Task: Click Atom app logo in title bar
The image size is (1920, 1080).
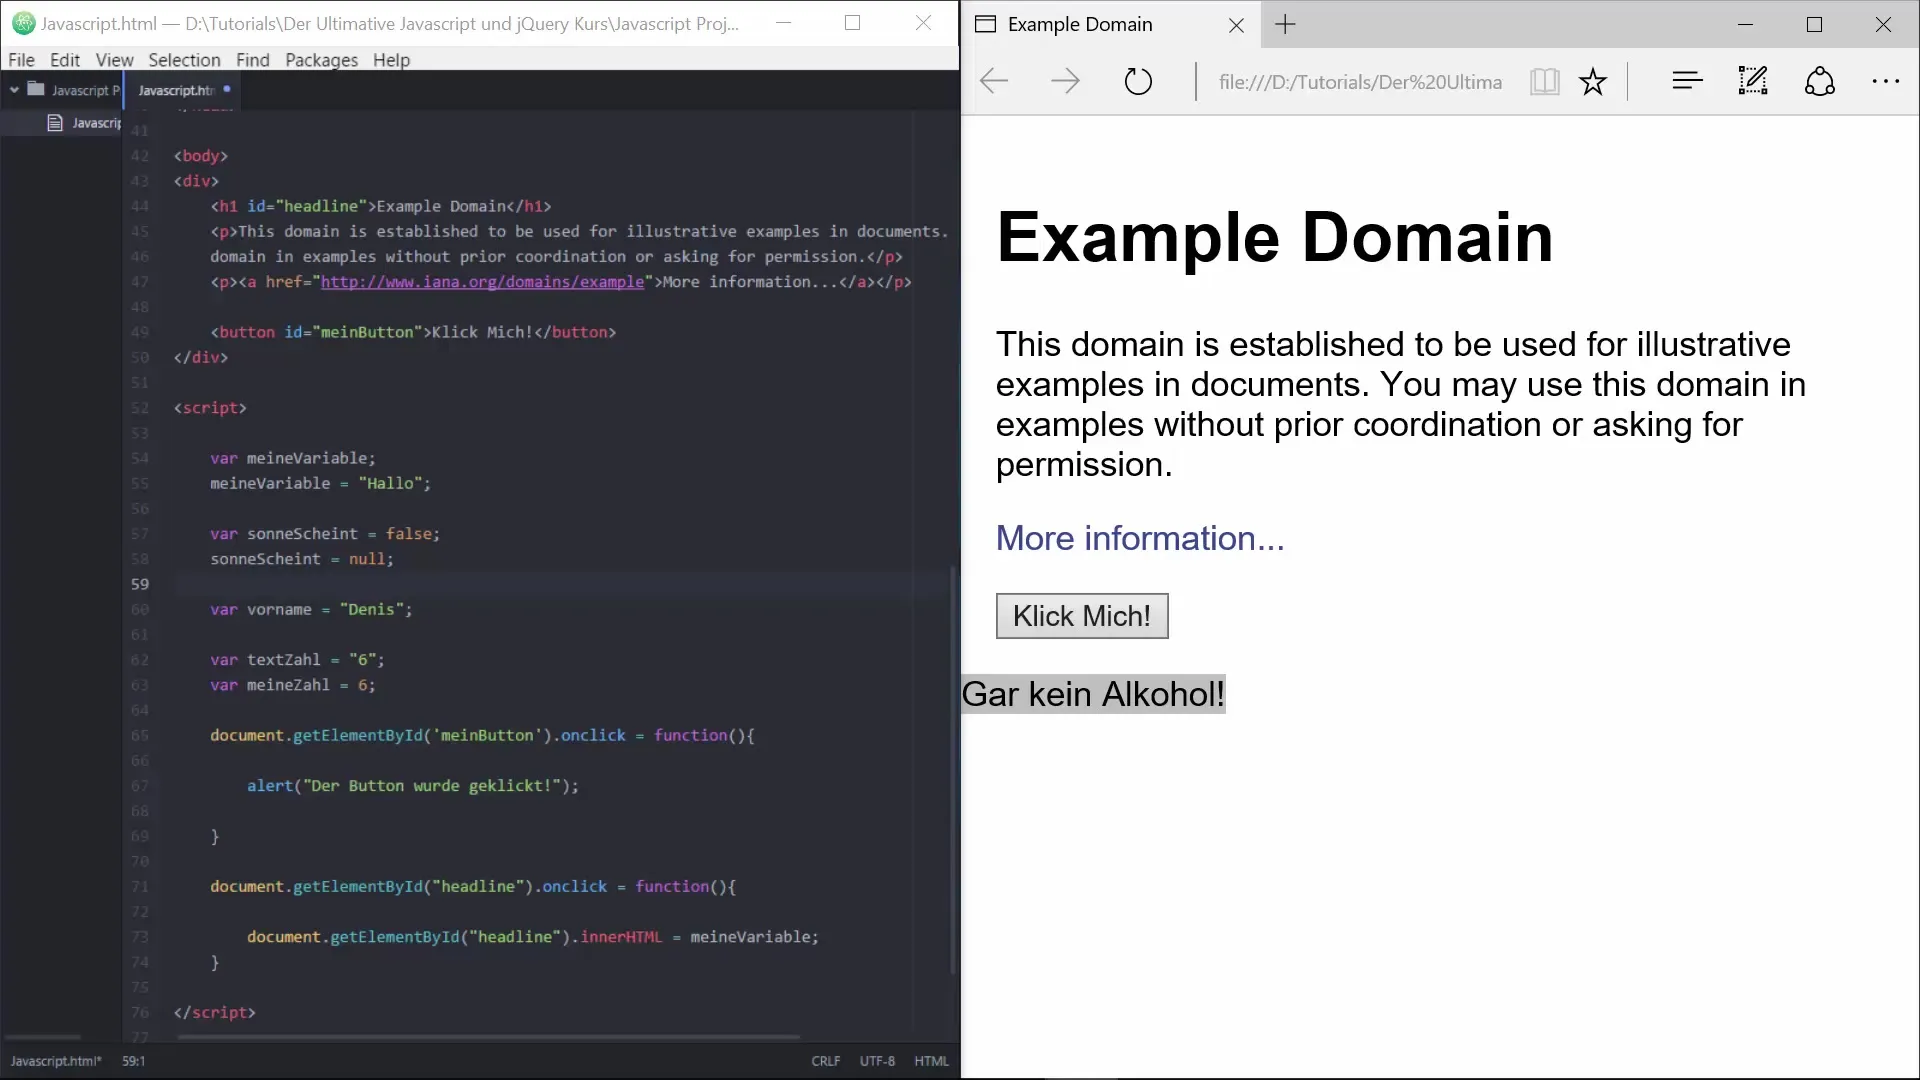Action: [x=23, y=23]
